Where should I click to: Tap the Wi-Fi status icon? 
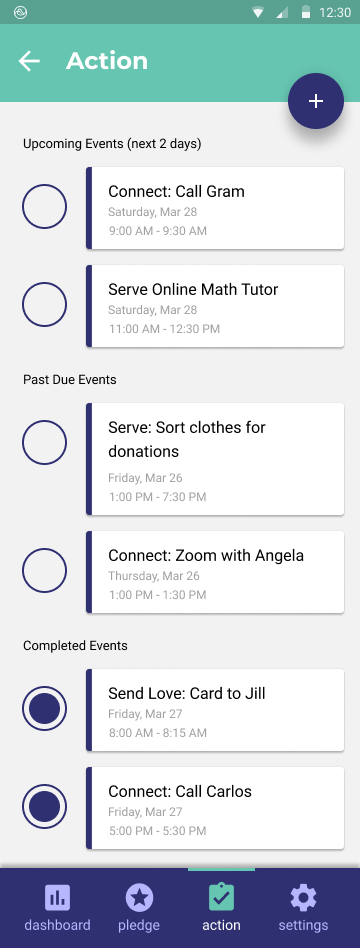click(x=259, y=12)
